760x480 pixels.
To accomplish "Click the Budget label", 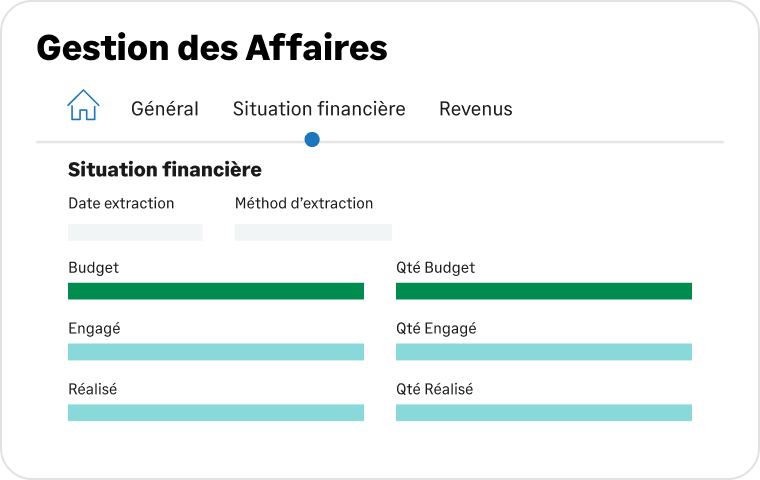I will pos(94,268).
